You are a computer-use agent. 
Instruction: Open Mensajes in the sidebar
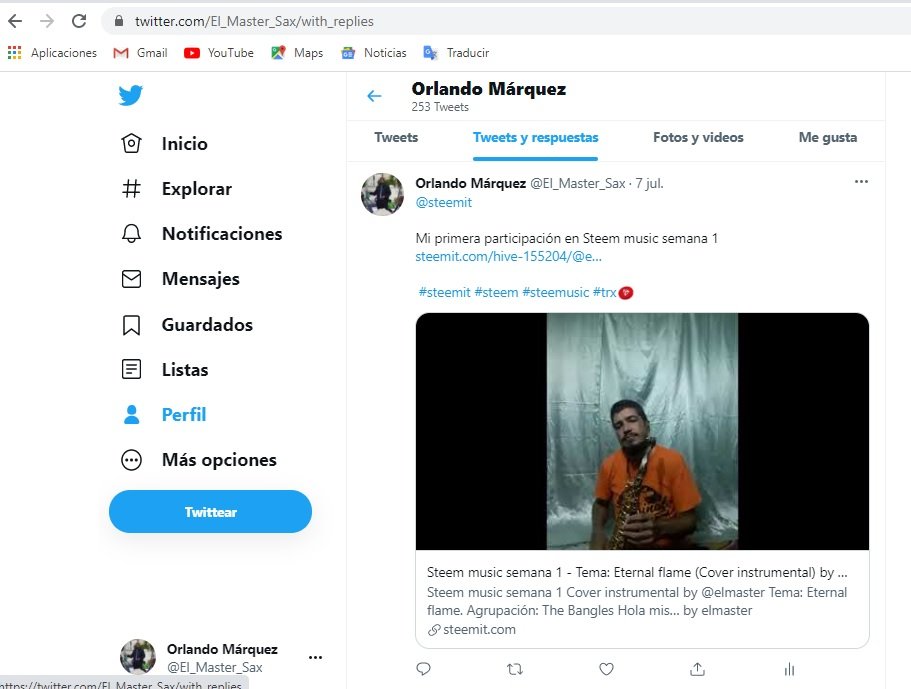tap(200, 279)
